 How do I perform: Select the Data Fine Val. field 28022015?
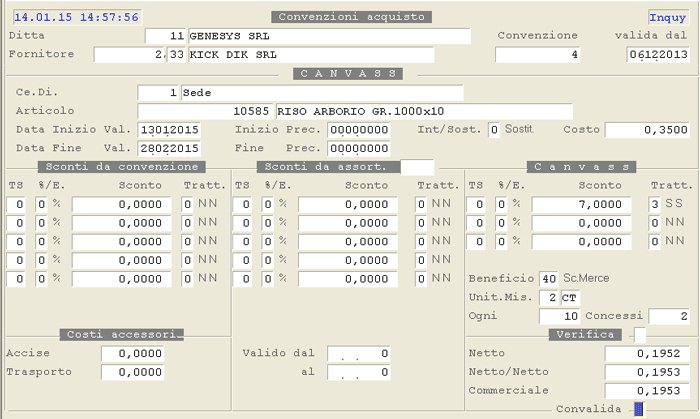[x=169, y=149]
